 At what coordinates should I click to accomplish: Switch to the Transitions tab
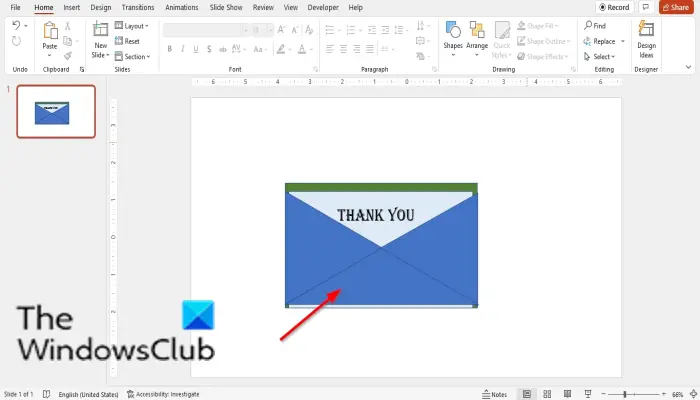(x=138, y=7)
